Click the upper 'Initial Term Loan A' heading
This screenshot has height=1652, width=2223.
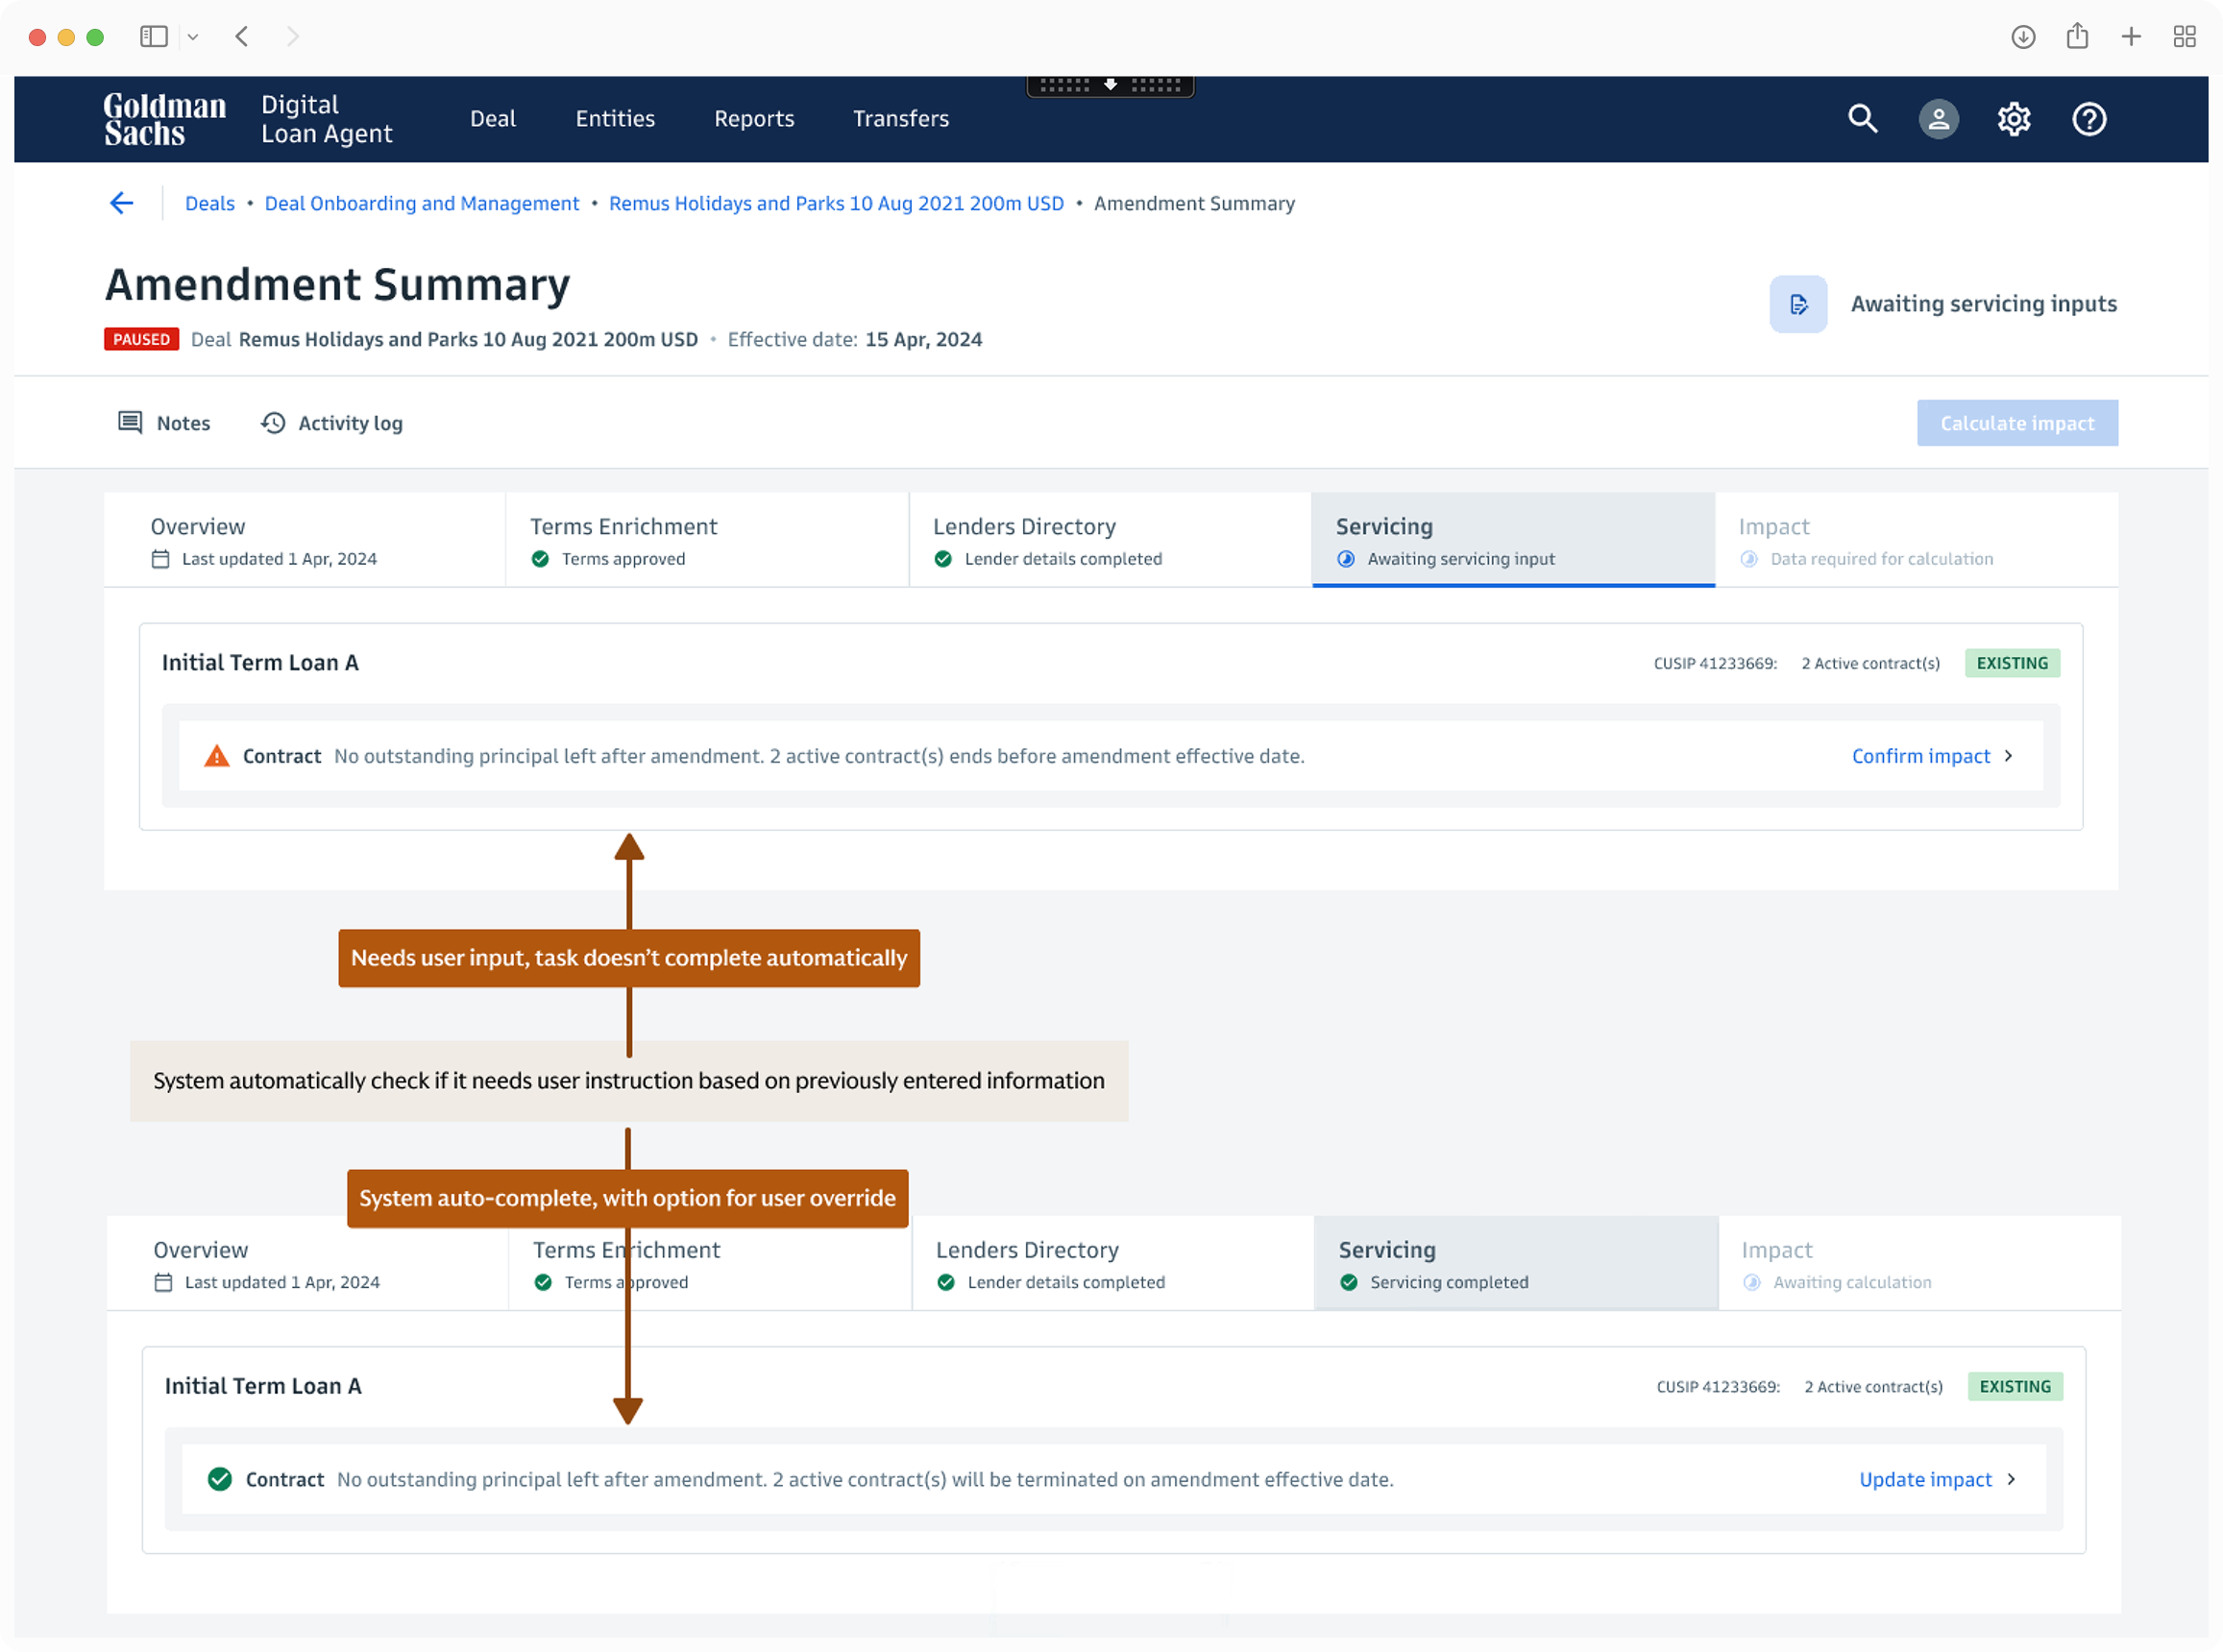coord(260,662)
